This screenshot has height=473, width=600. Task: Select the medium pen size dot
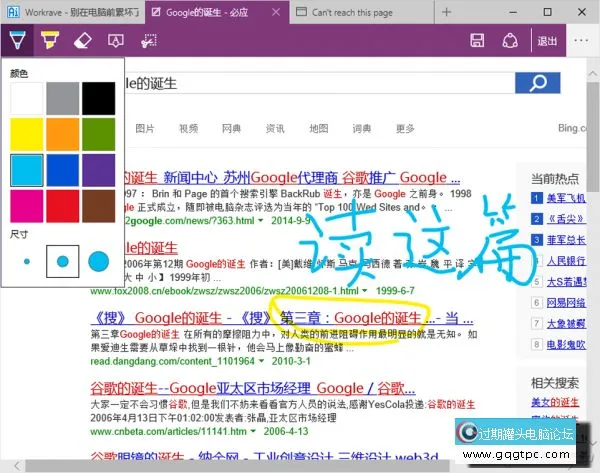click(62, 261)
